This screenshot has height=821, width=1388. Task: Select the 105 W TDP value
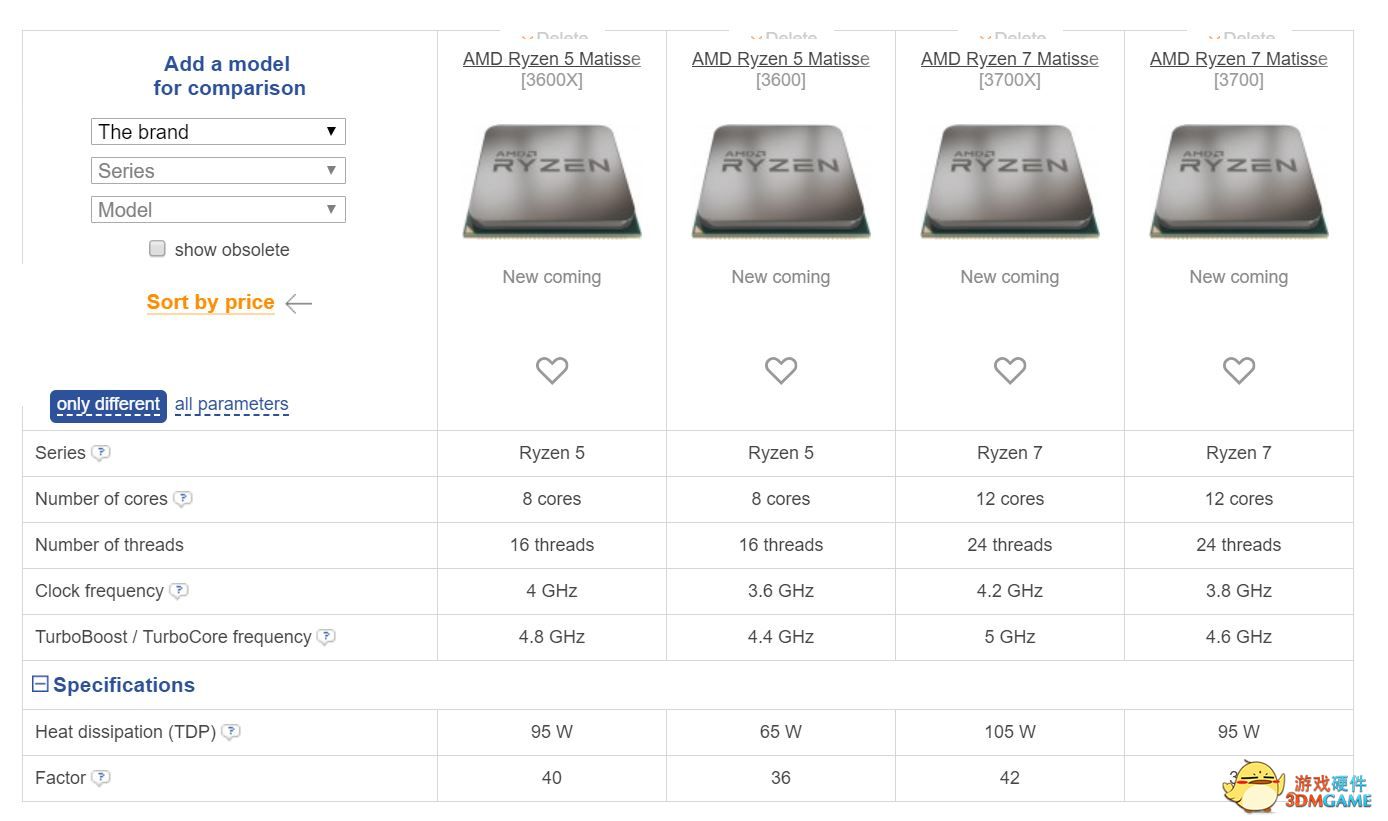tap(1010, 732)
